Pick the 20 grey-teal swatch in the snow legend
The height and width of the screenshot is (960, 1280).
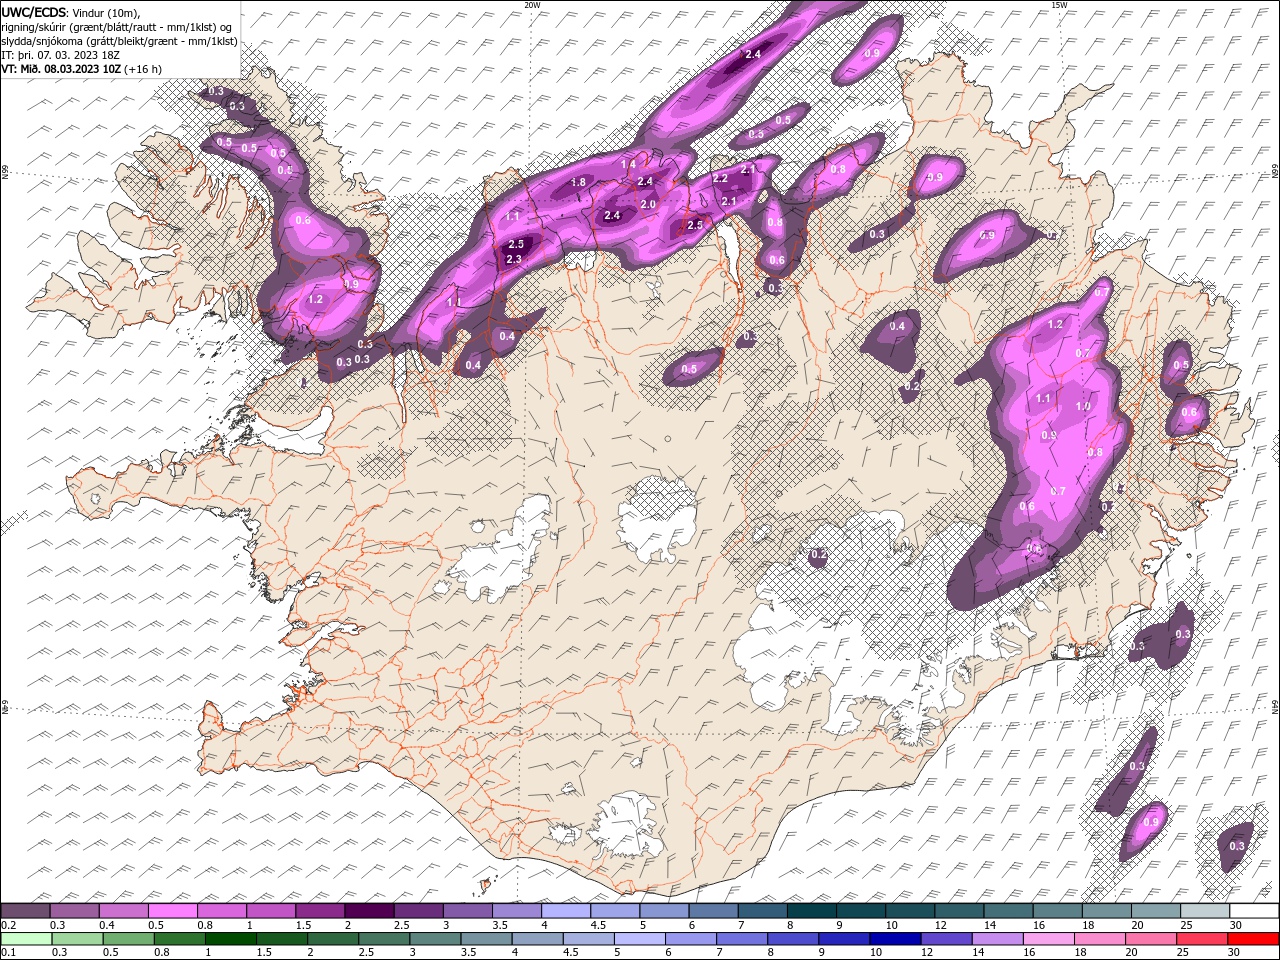pyautogui.click(x=1156, y=911)
